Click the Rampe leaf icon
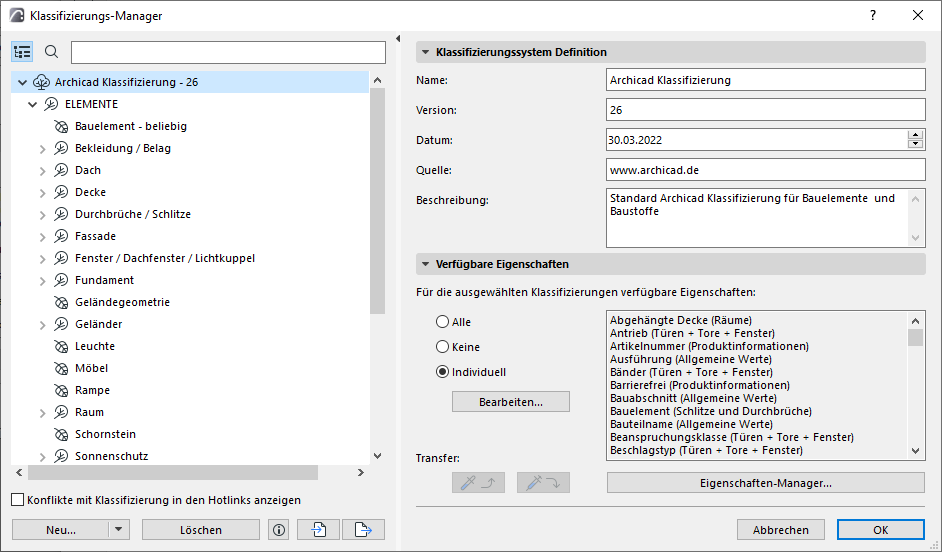Viewport: 942px width, 552px height. point(61,390)
